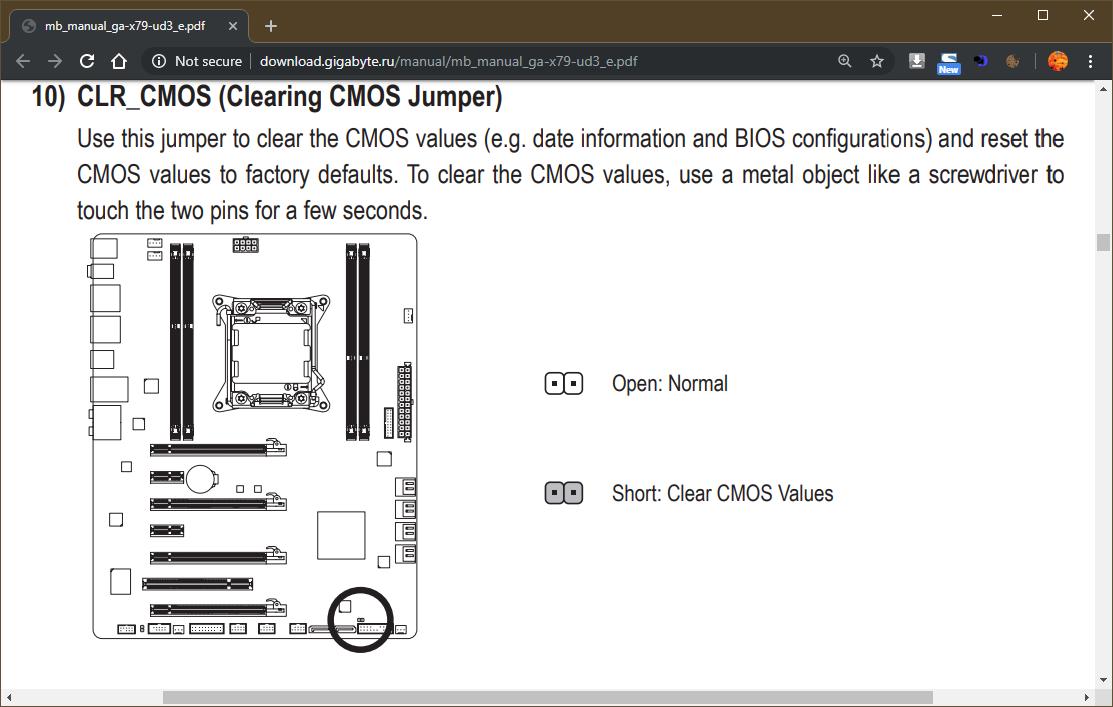Select the mb_manual_ga-x79-ud3_e.pdf tab
The height and width of the screenshot is (707, 1113).
pyautogui.click(x=128, y=26)
